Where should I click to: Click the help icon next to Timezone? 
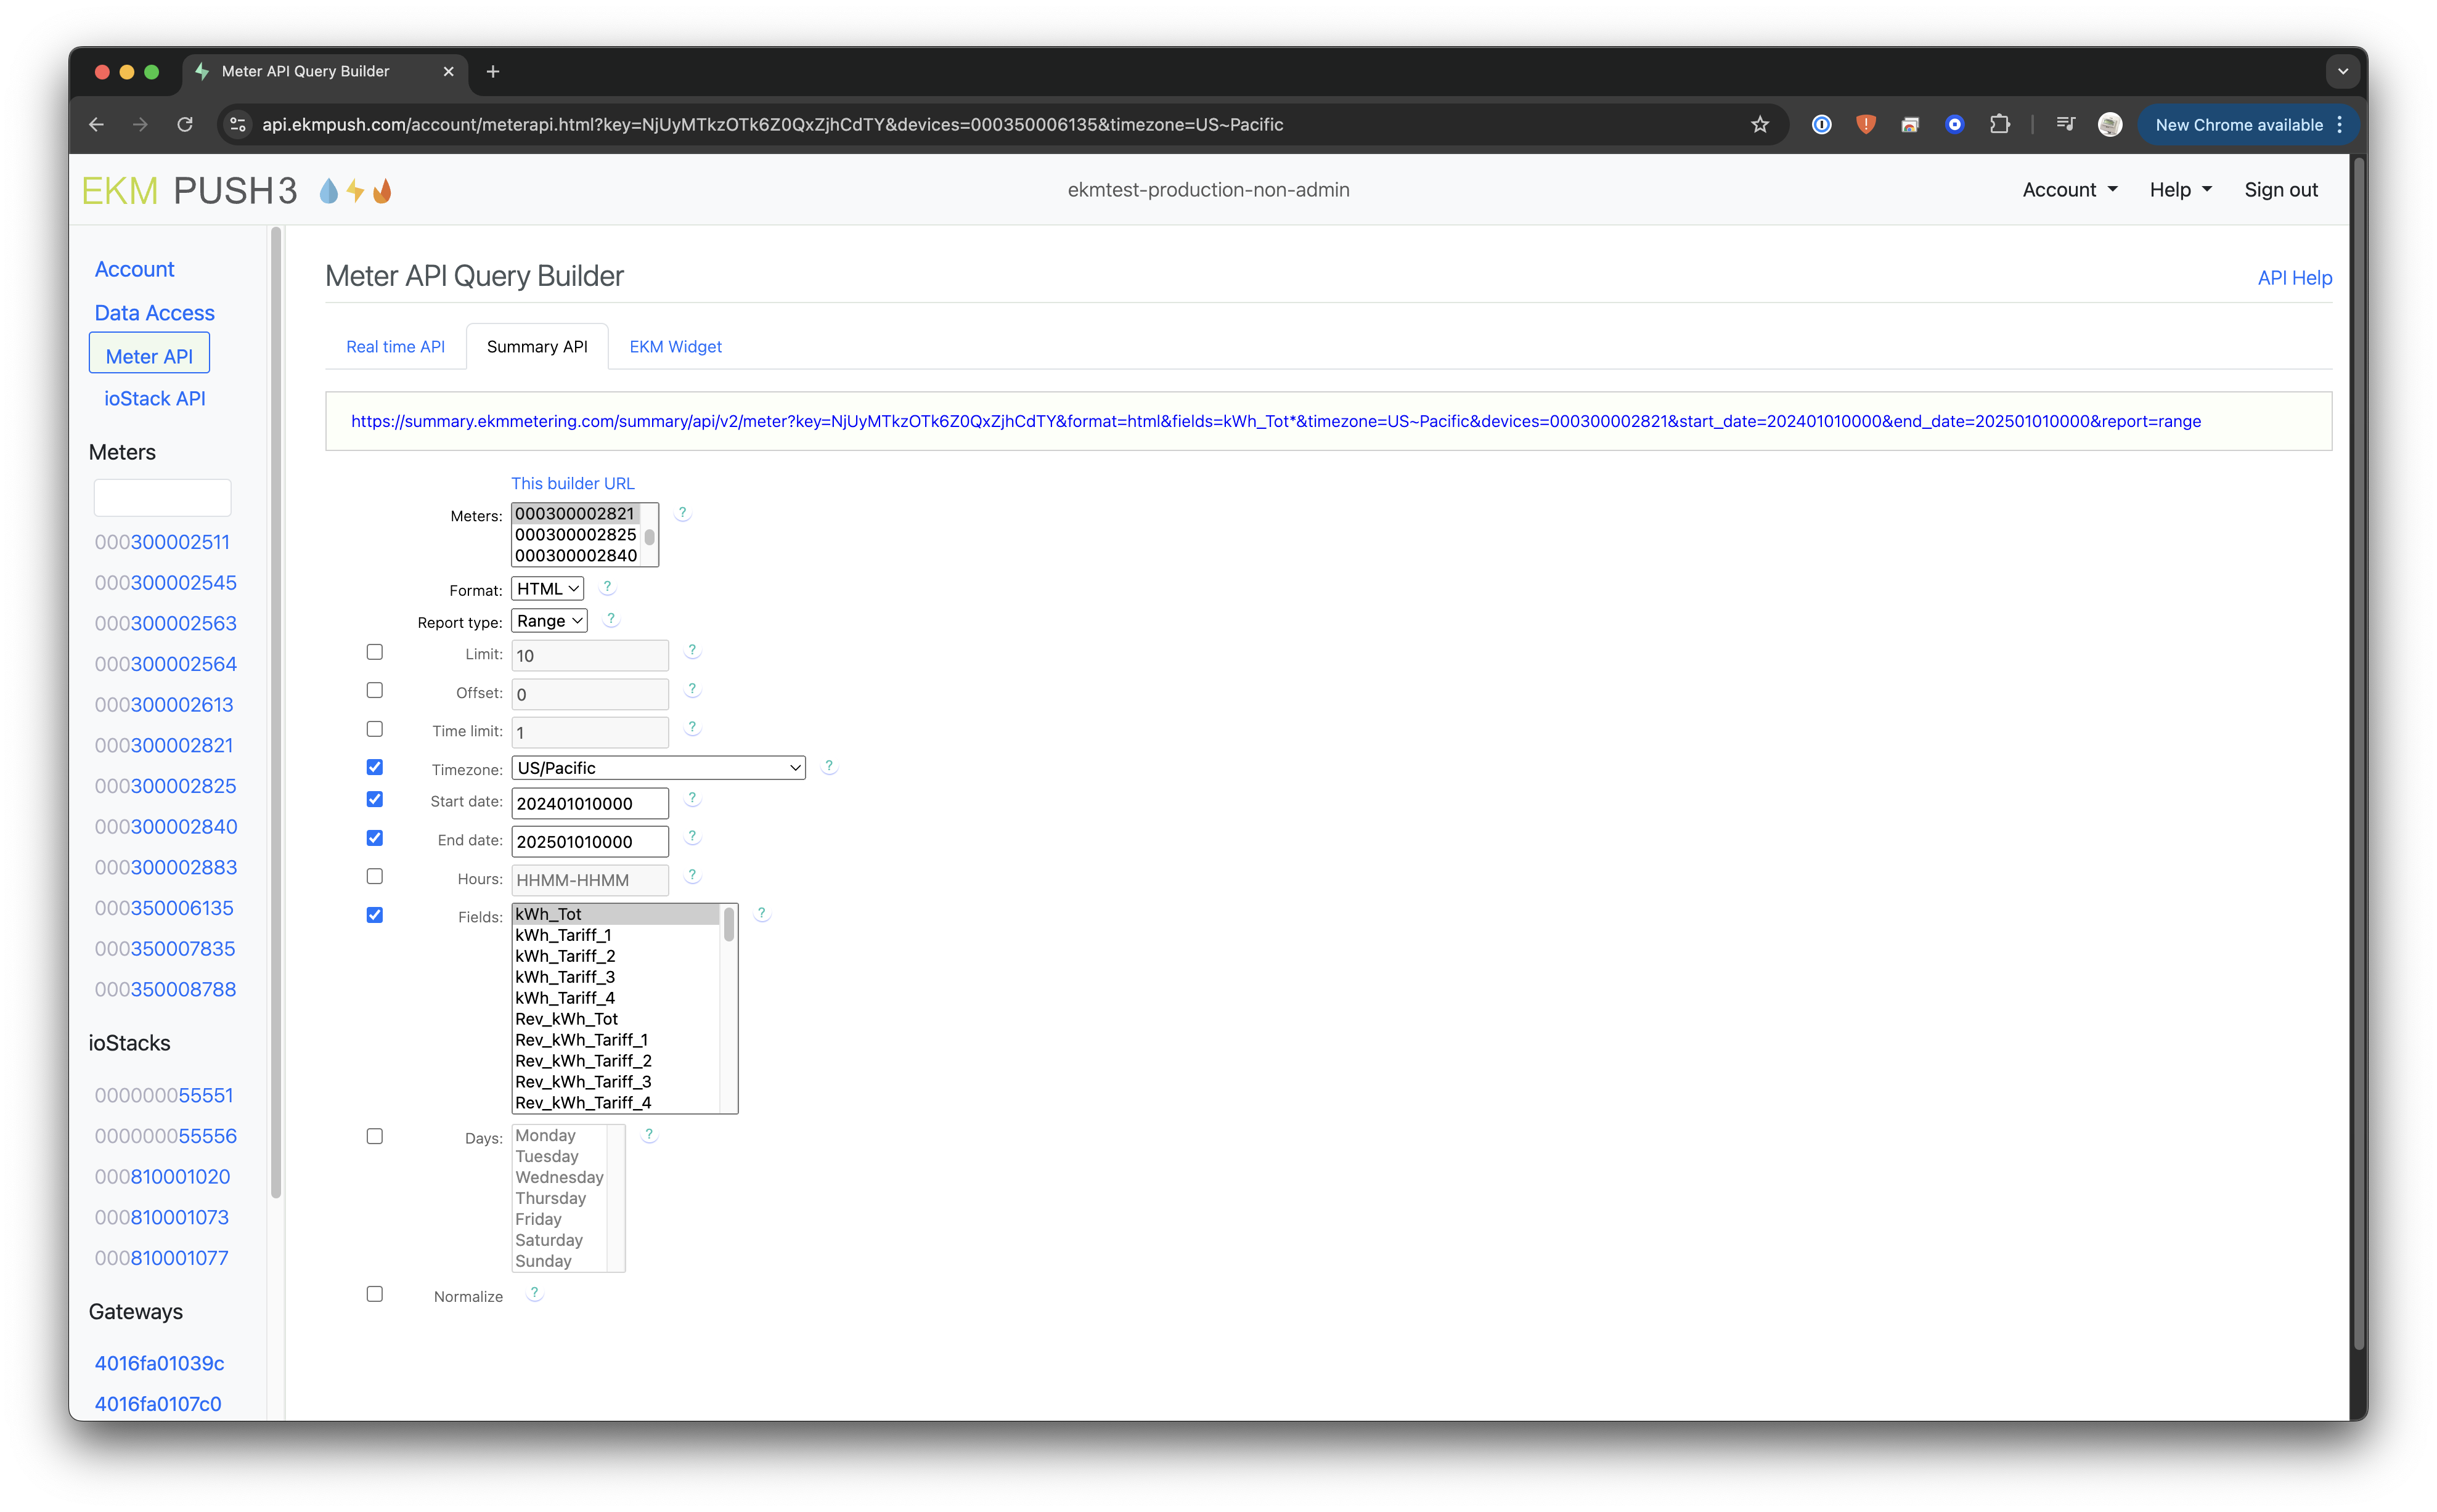point(828,766)
